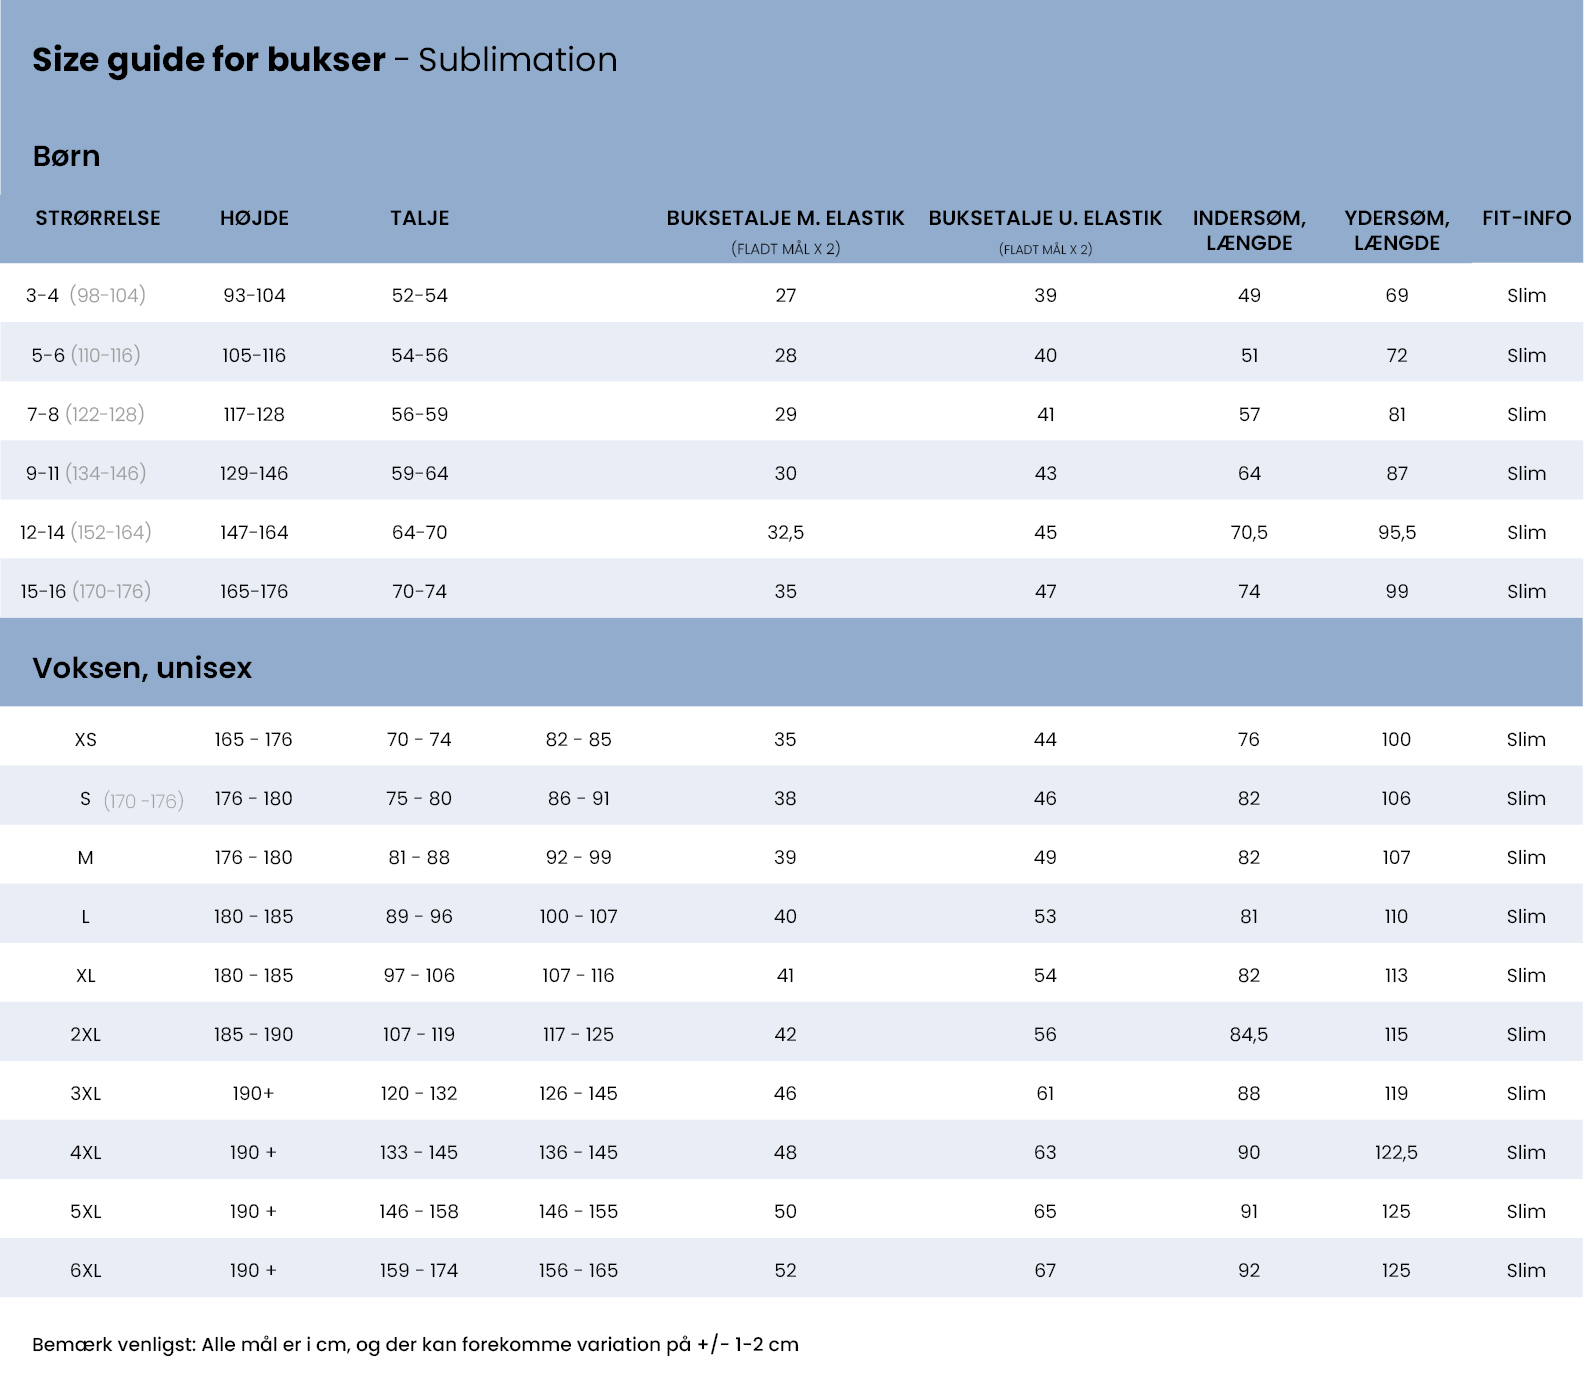This screenshot has height=1389, width=1584.
Task: Click the HØJDE column header
Action: click(254, 218)
